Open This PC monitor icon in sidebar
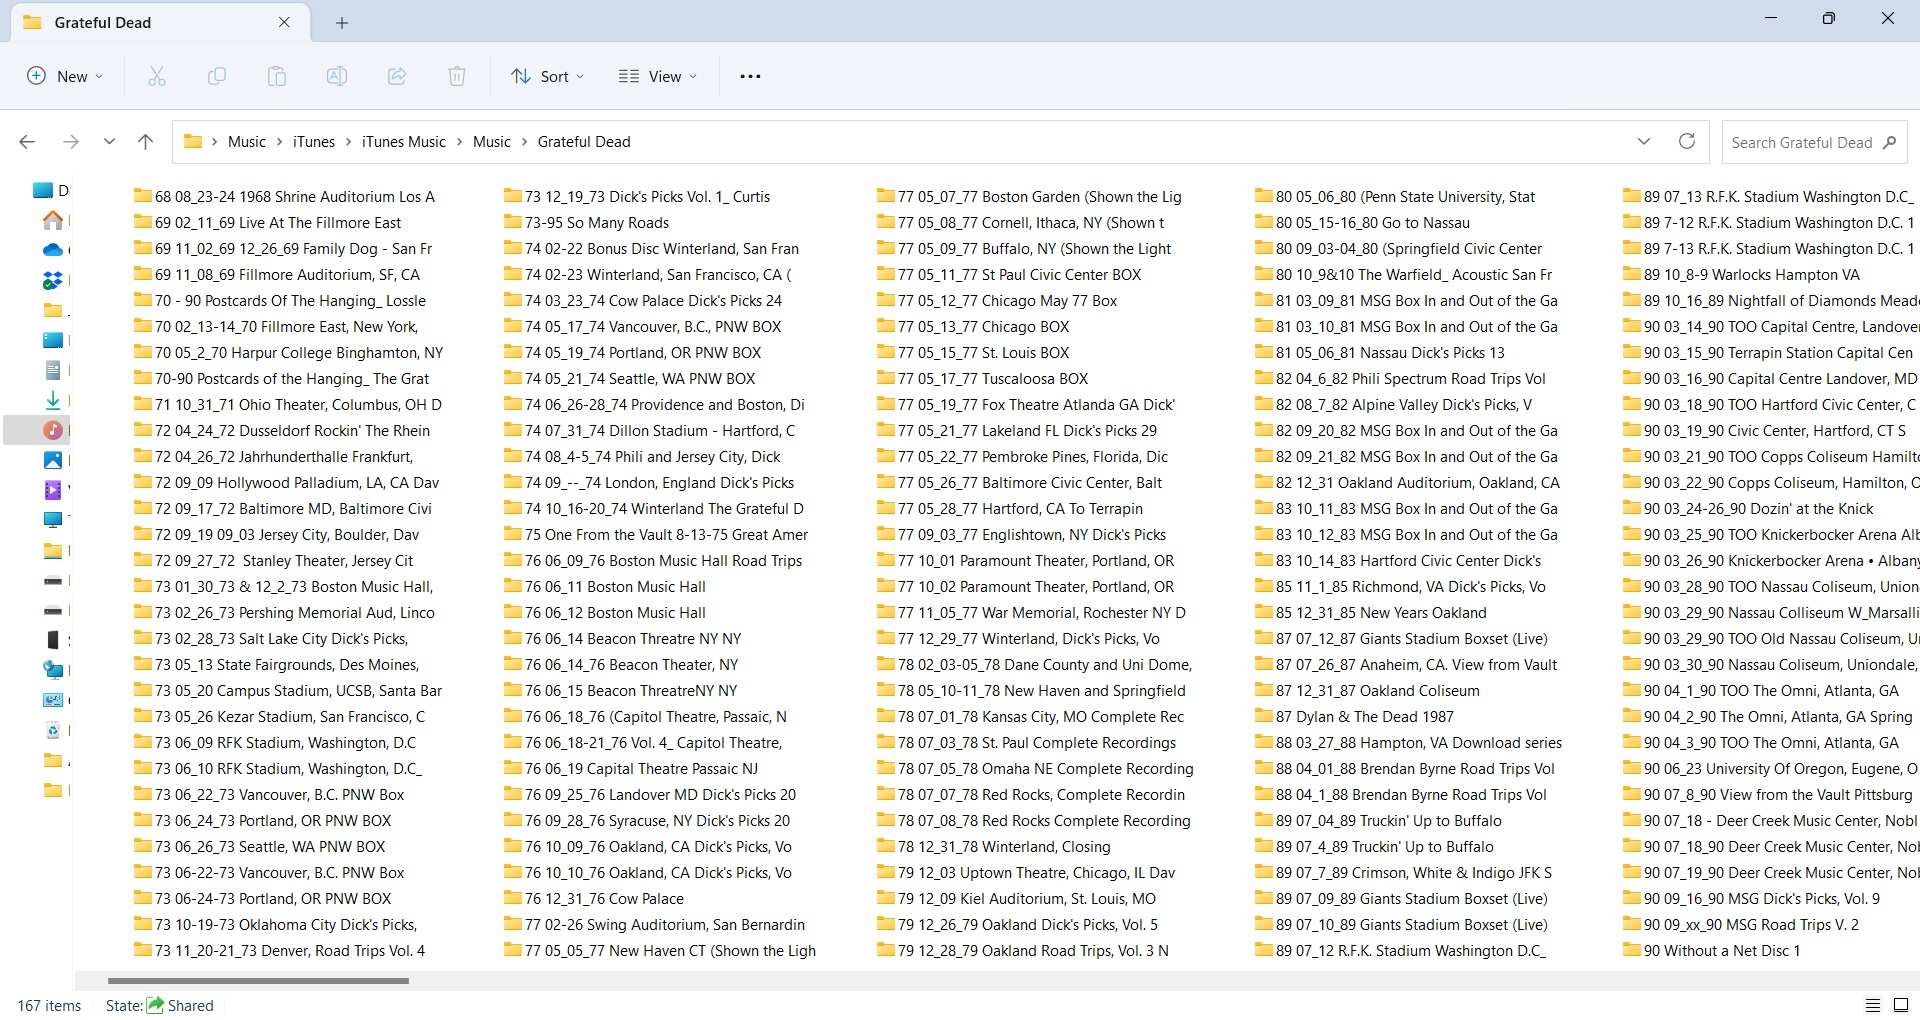Viewport: 1920px width, 1020px height. coord(53,520)
